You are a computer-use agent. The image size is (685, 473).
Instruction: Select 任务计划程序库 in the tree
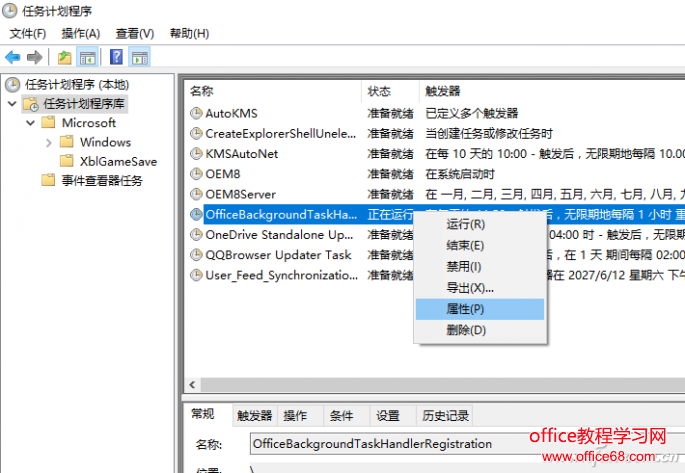click(83, 104)
